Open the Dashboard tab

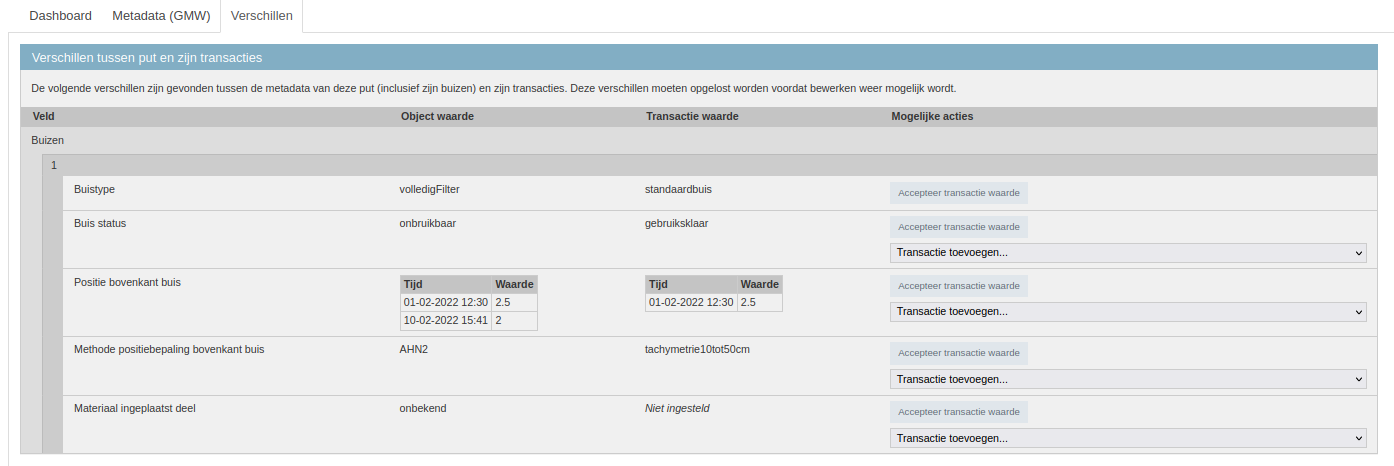click(x=60, y=16)
